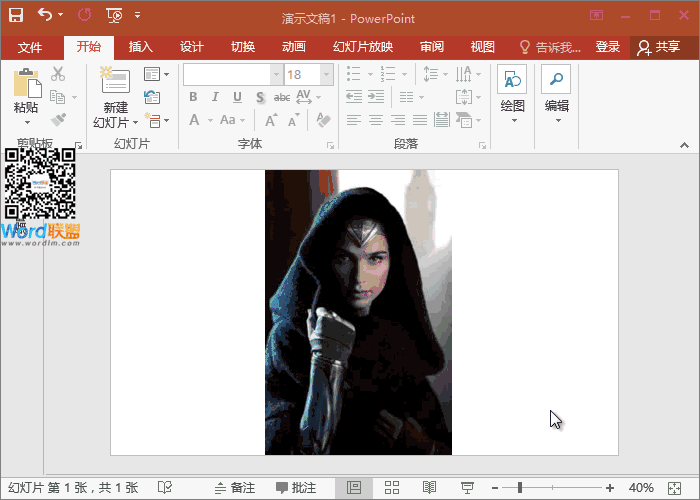
Task: Click the Share (共享) button
Action: [658, 47]
